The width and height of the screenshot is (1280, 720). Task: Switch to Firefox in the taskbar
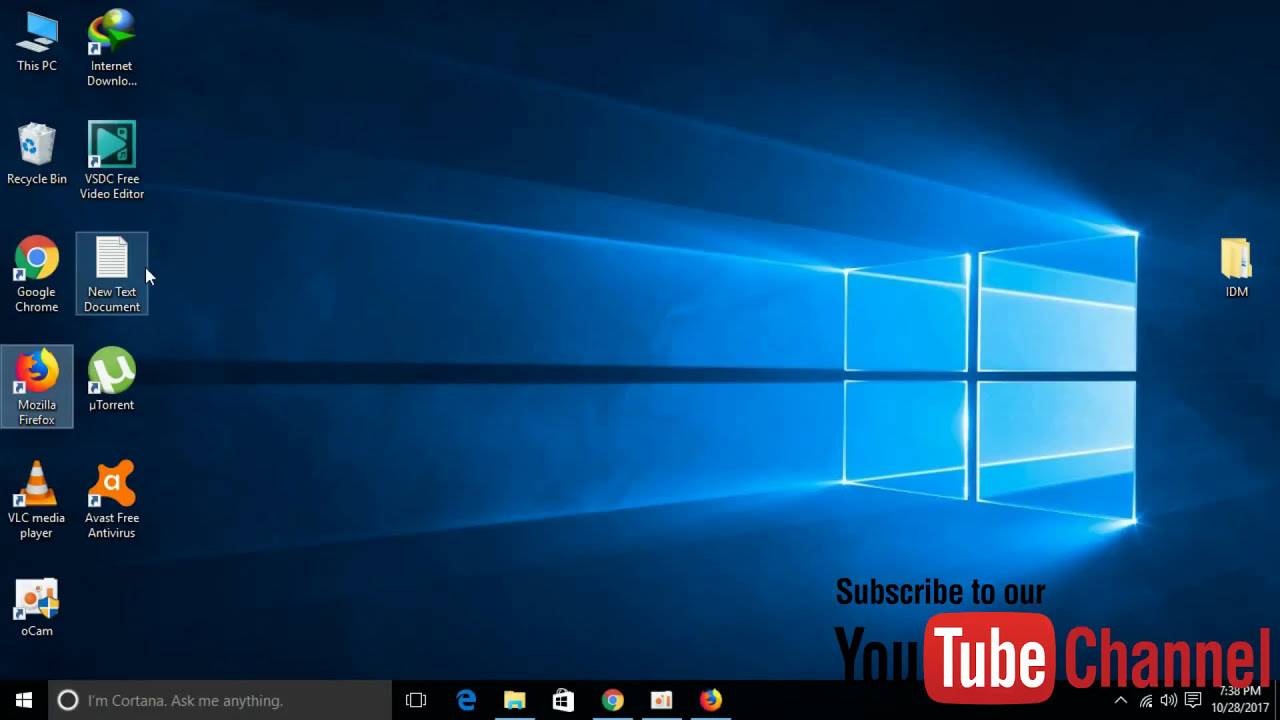pyautogui.click(x=711, y=700)
